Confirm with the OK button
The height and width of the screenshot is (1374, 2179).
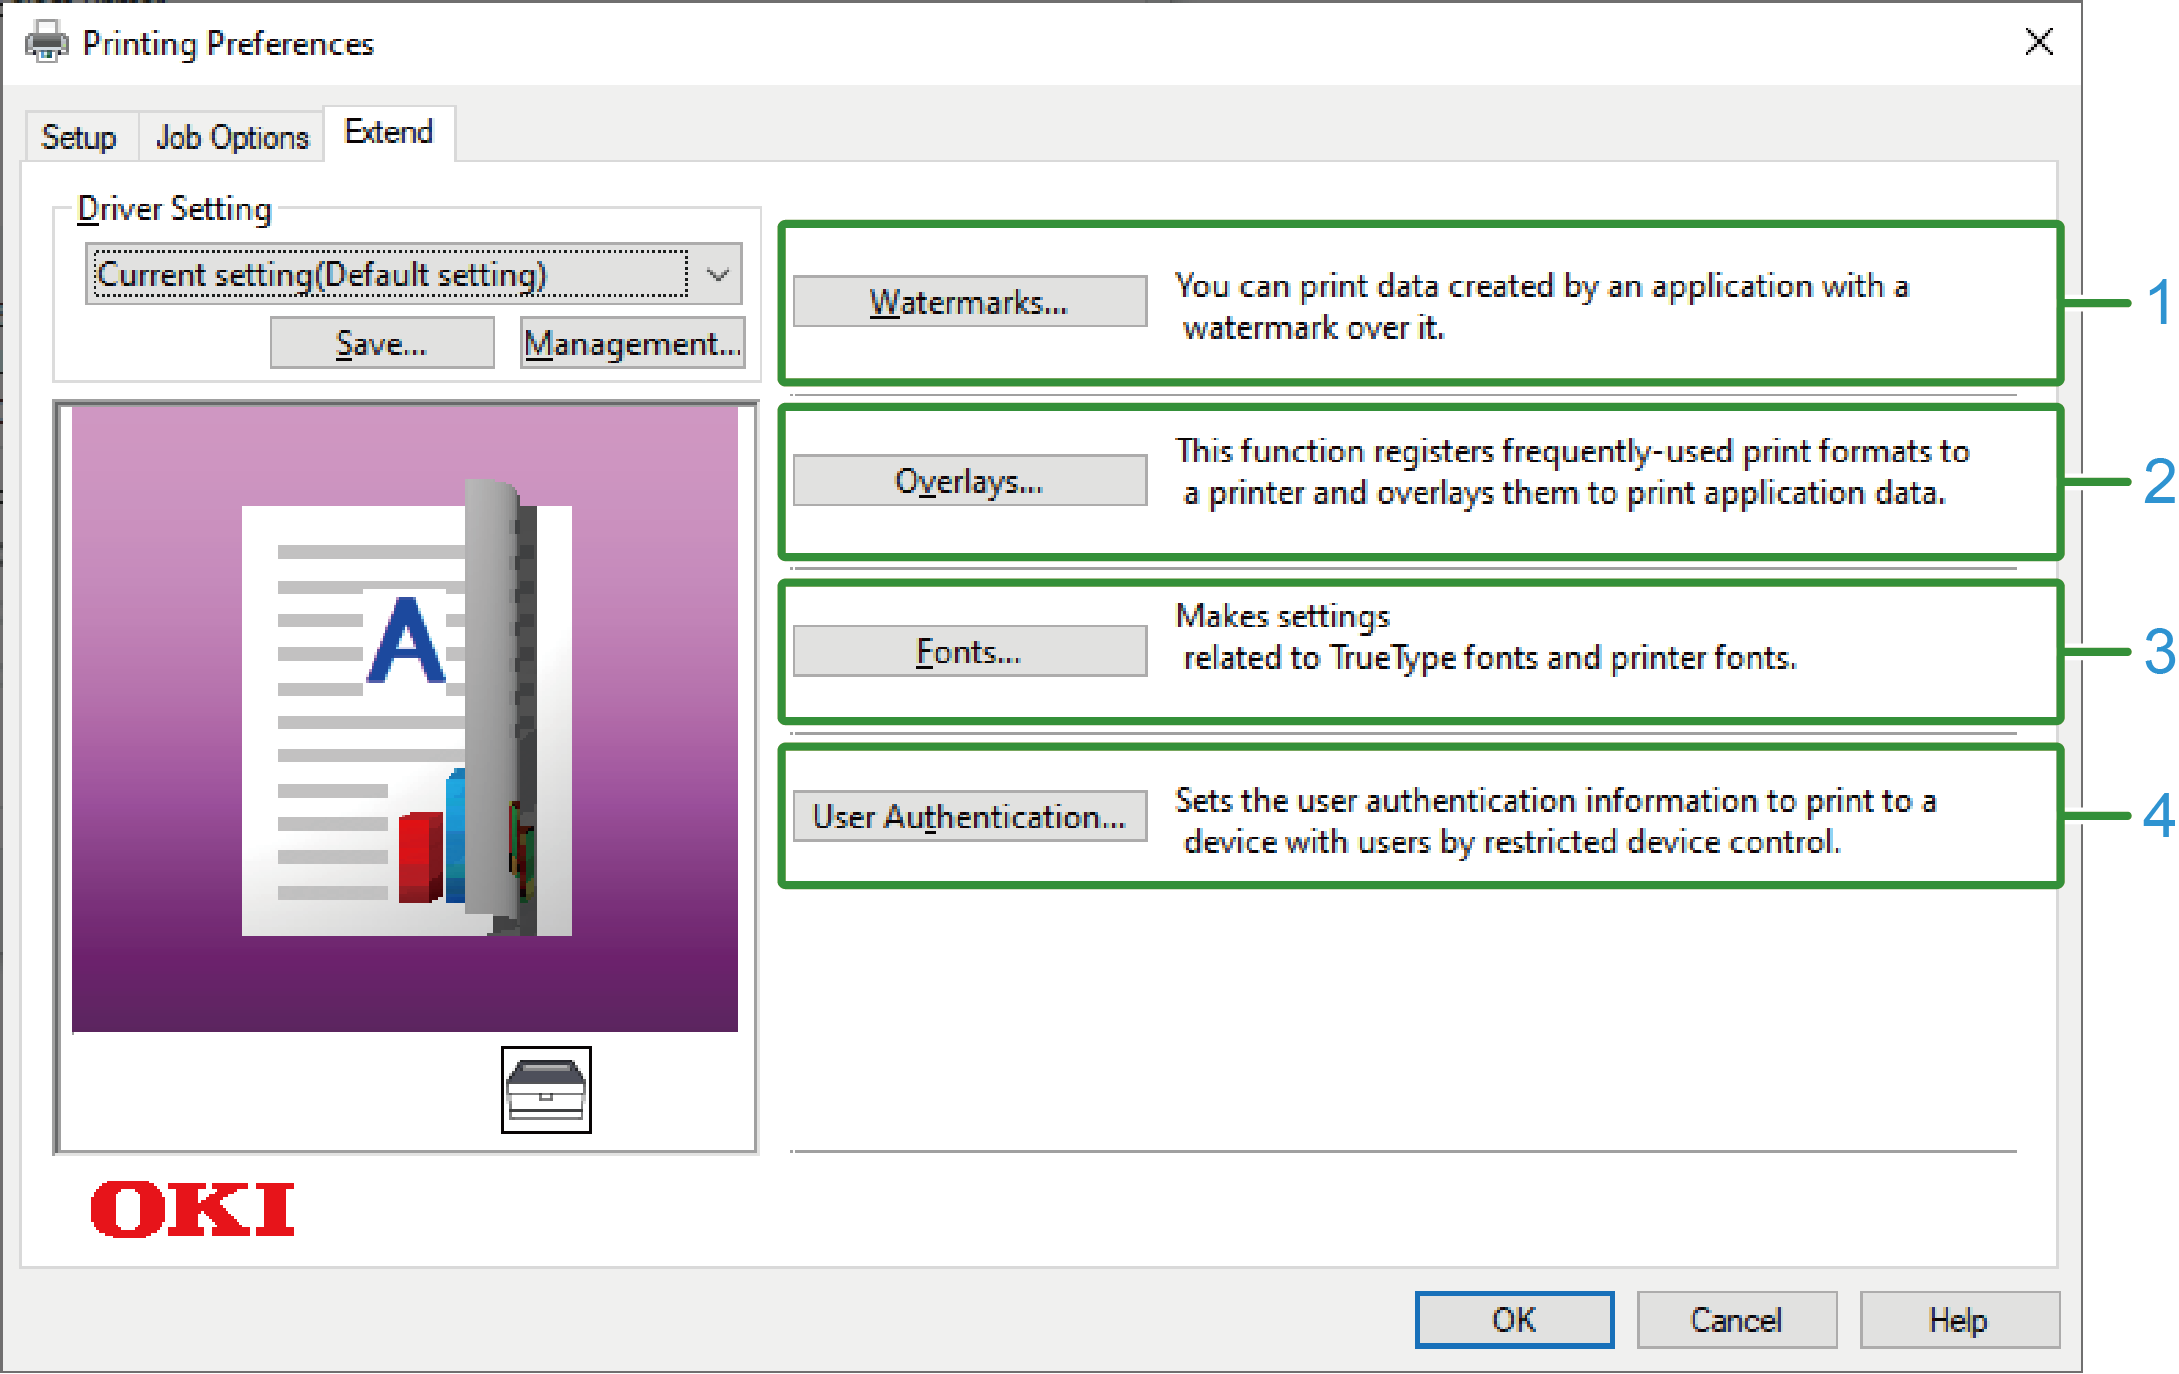[1513, 1320]
